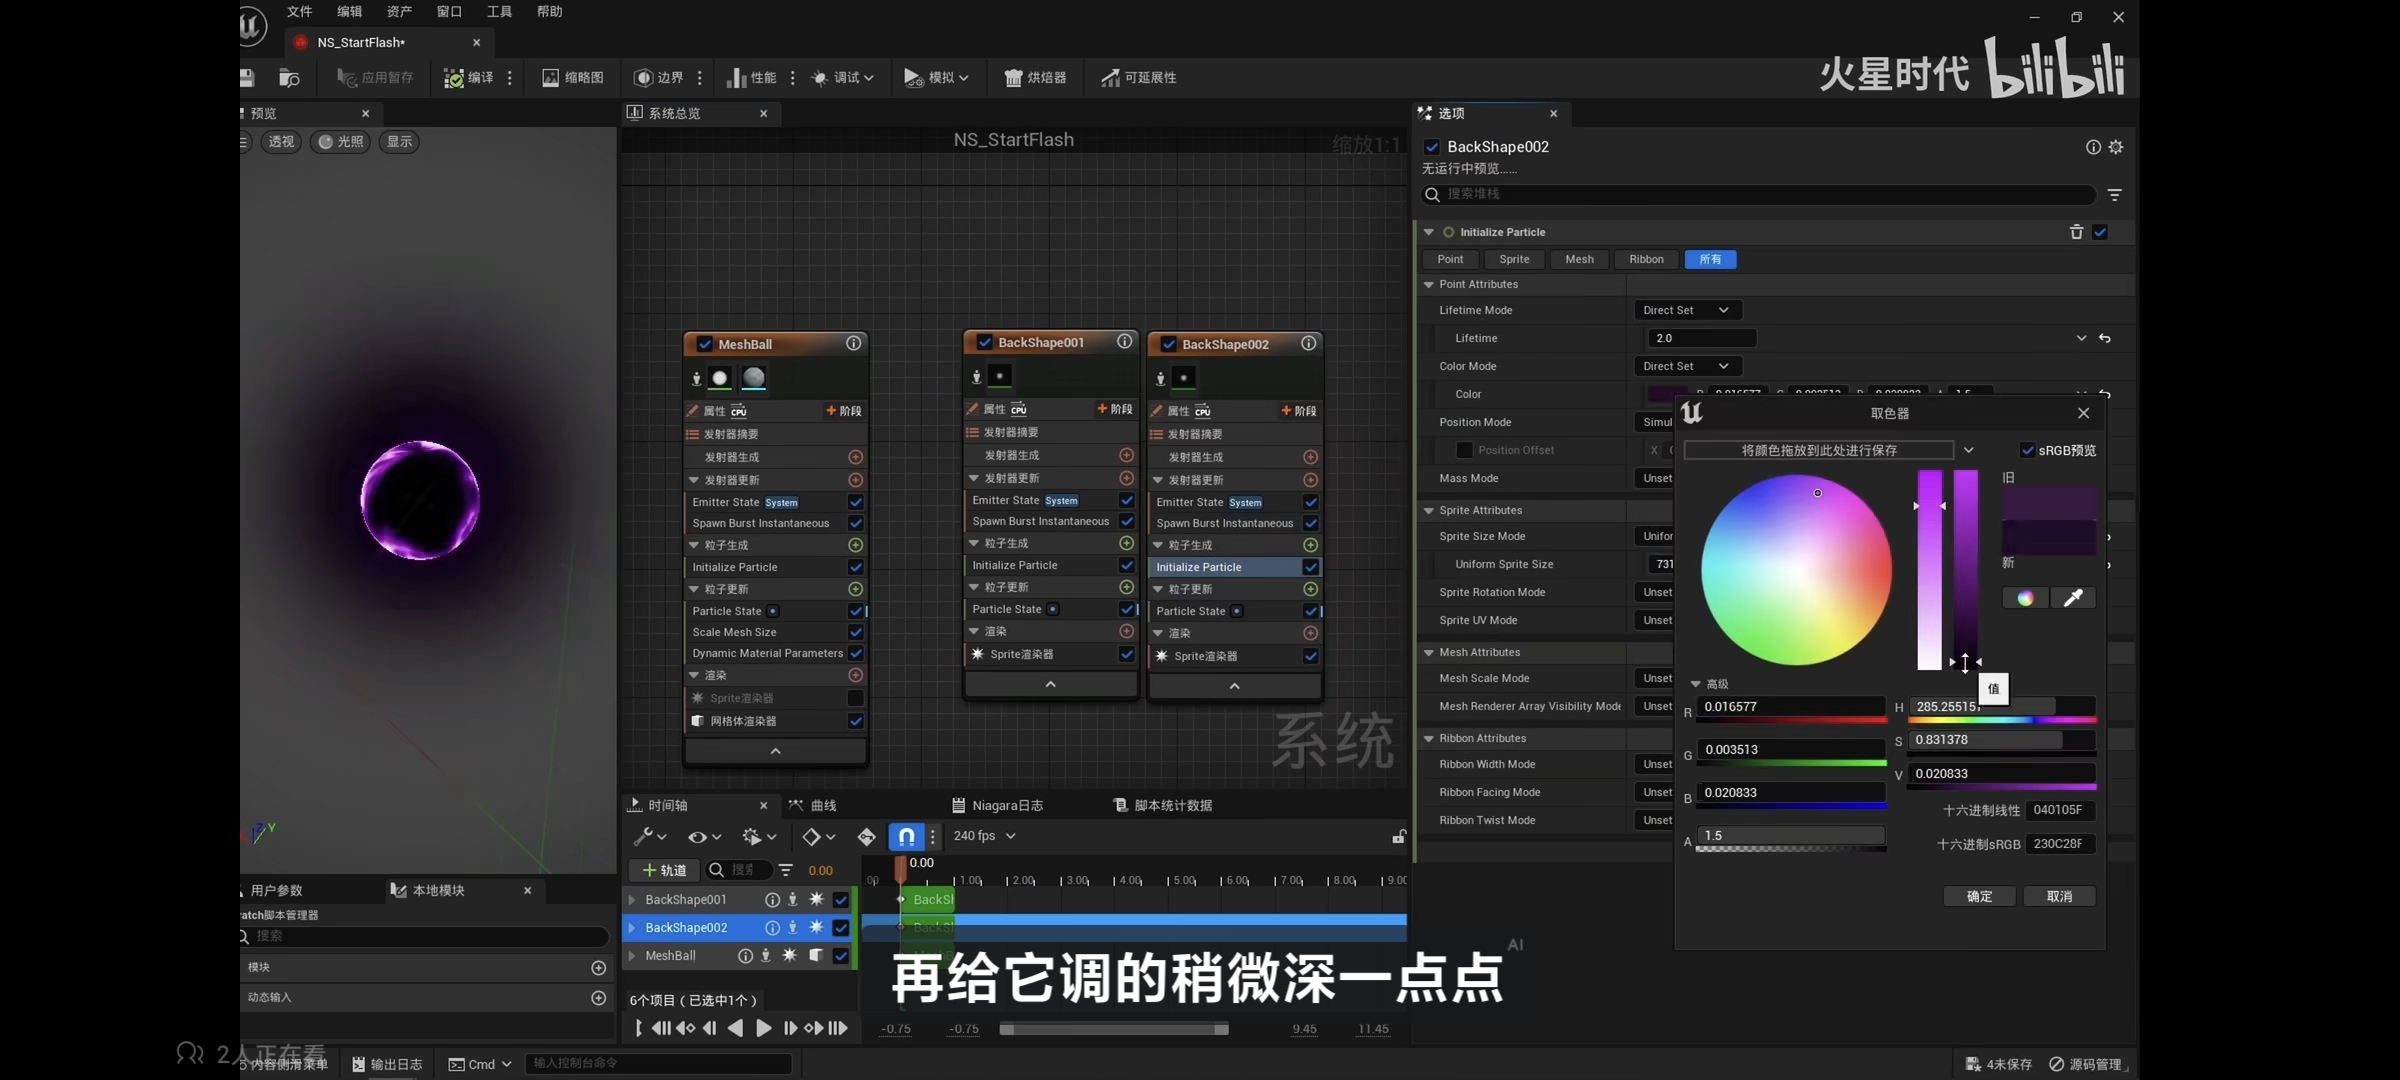
Task: Click the 取消 button in the color picker
Action: tap(2058, 896)
